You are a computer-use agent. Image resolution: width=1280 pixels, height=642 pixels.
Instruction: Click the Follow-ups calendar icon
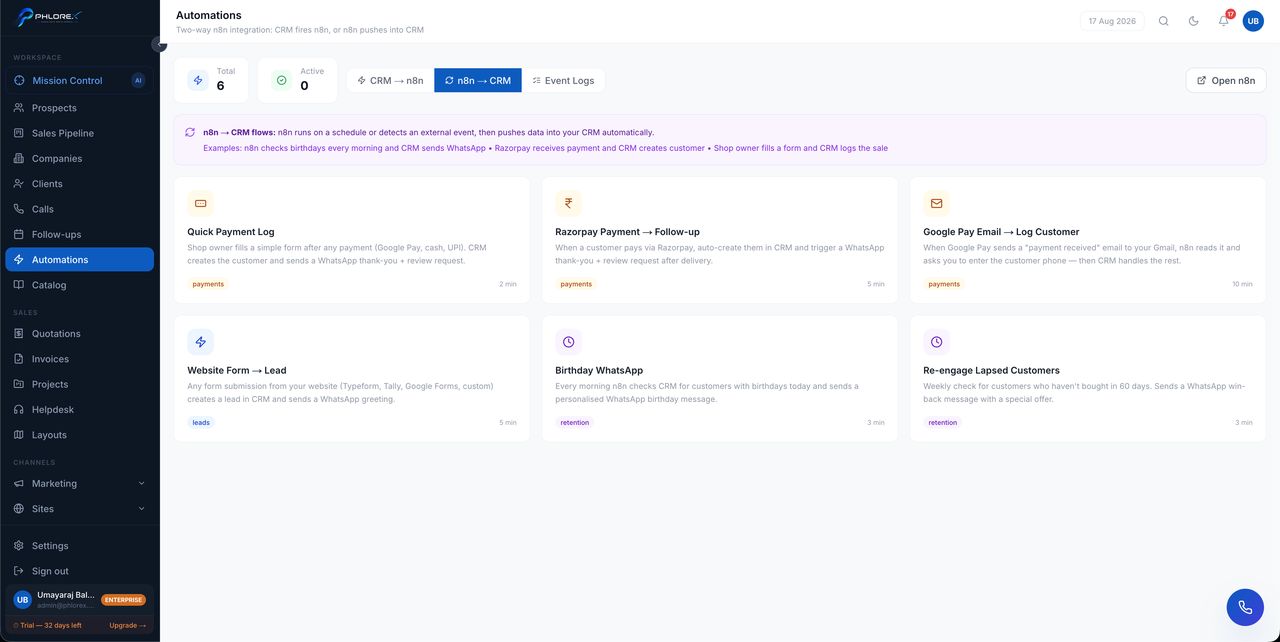(x=19, y=234)
